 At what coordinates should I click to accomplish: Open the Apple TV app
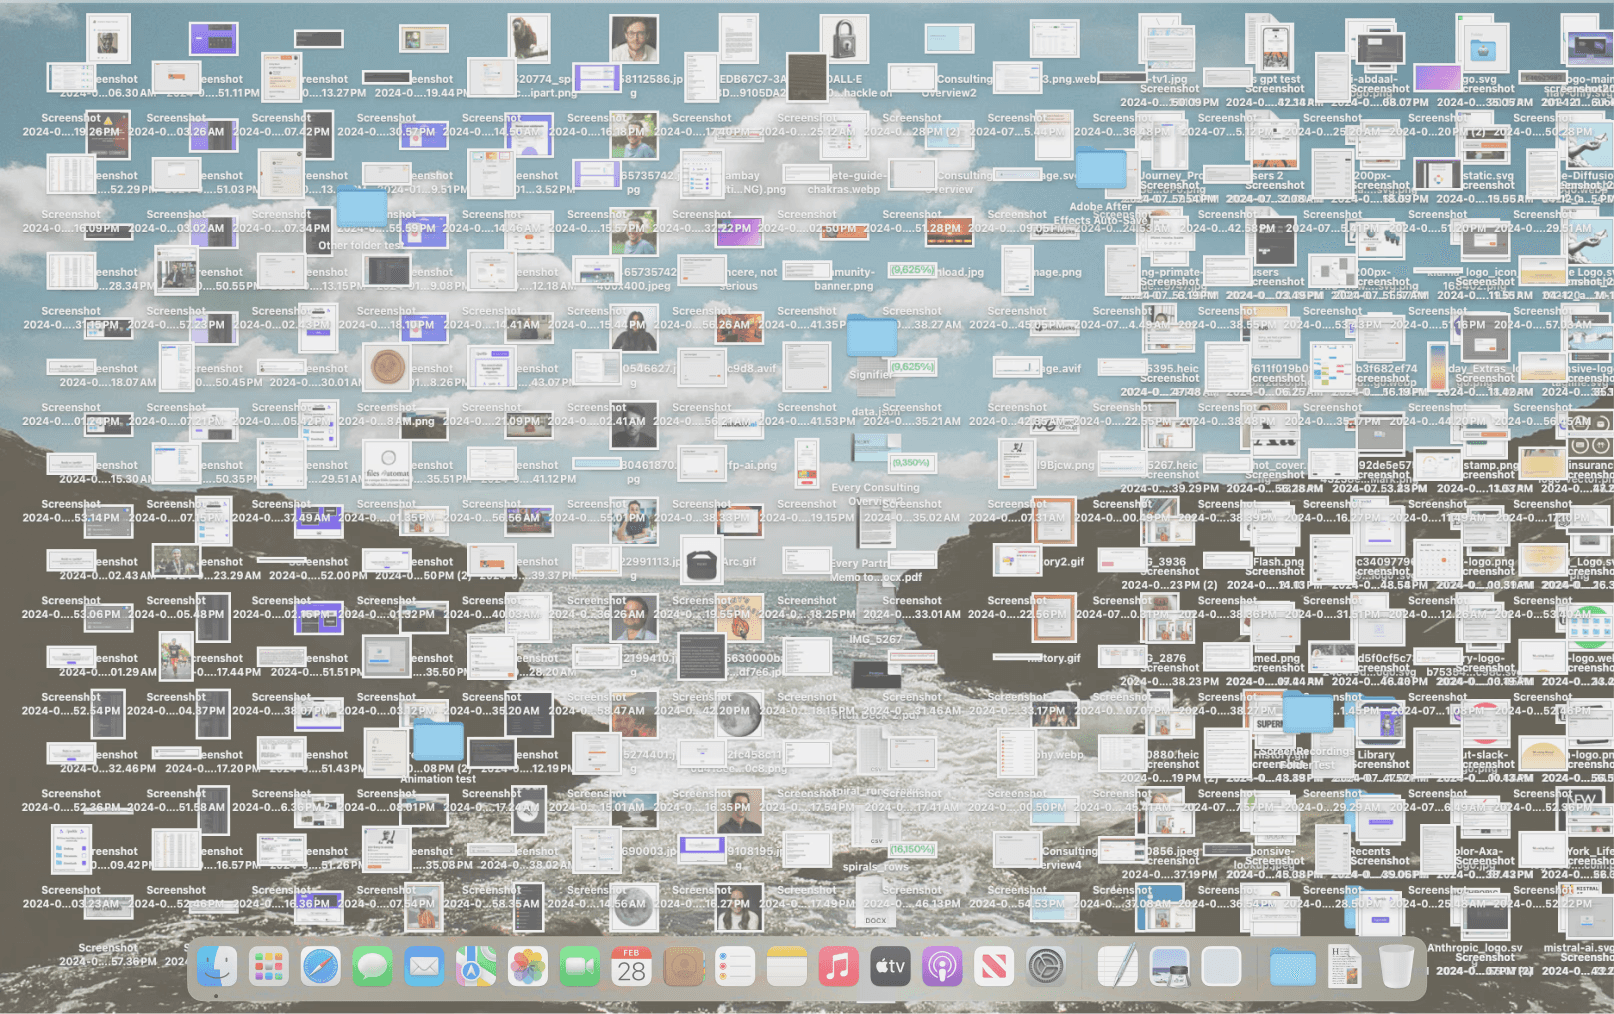[x=890, y=966]
